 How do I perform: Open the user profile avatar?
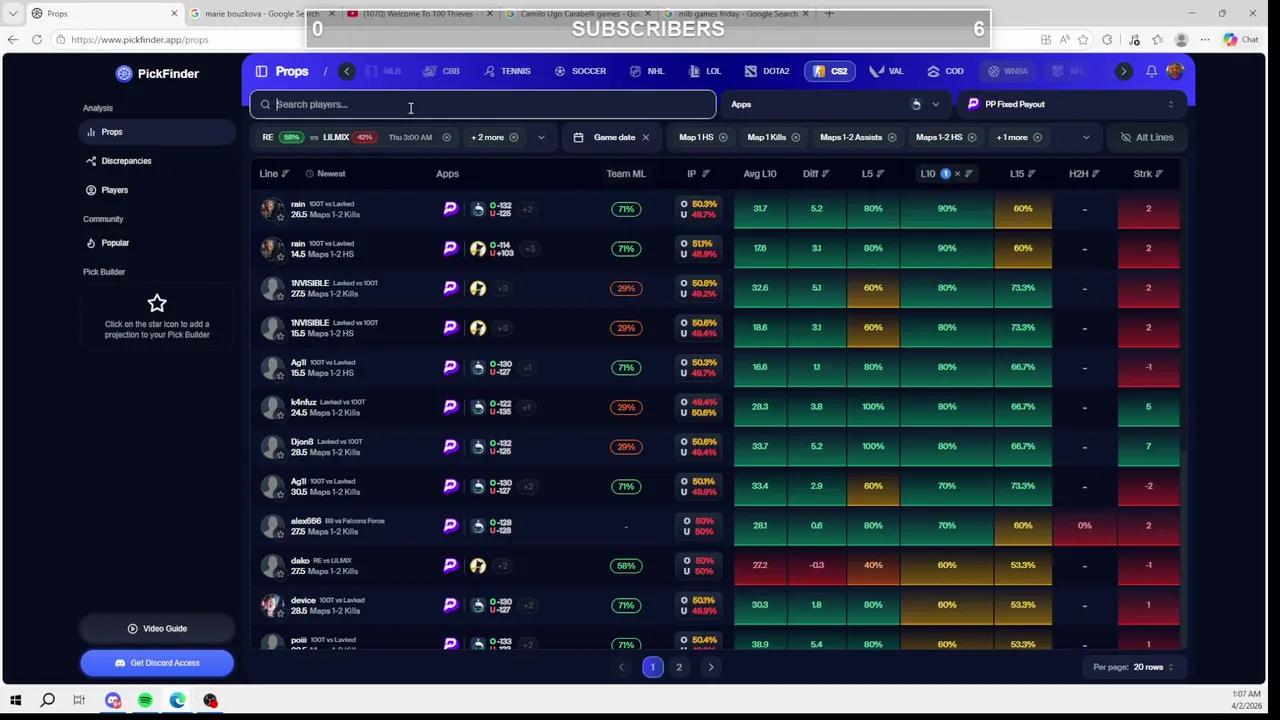[x=1175, y=71]
